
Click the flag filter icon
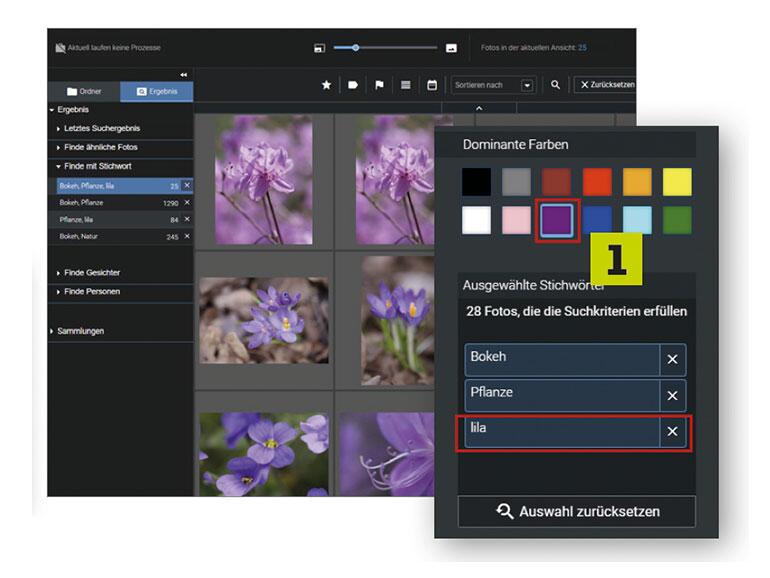[x=379, y=86]
